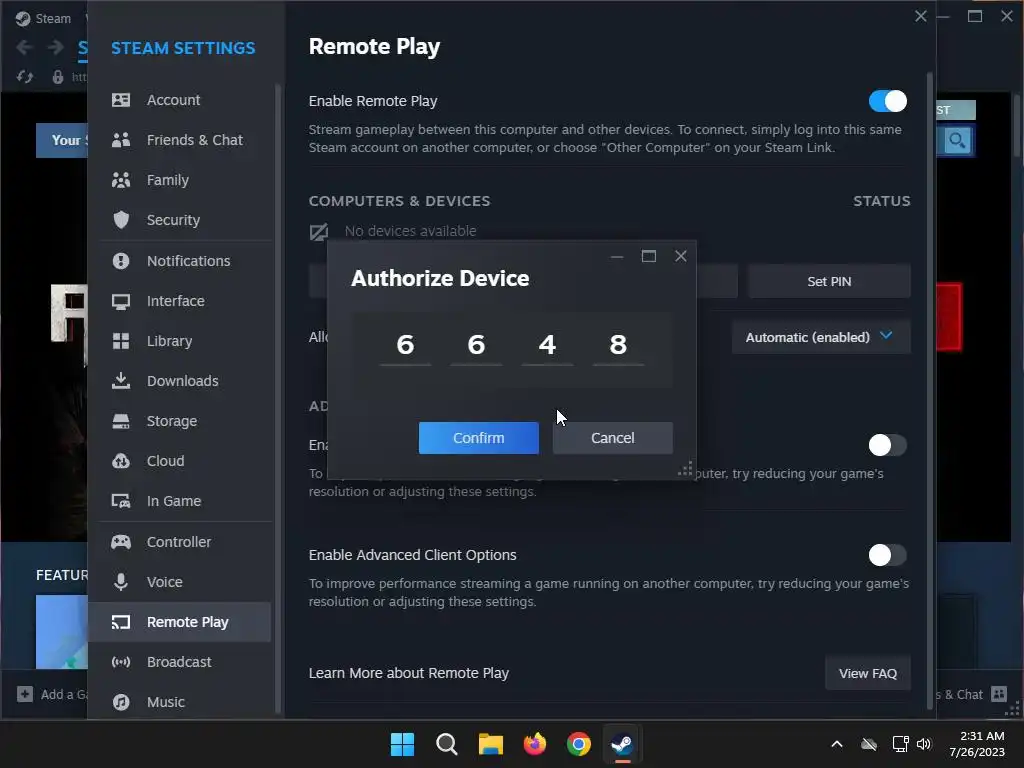Screen dimensions: 1024x768
Task: Click the No devices available text
Action: [x=410, y=231]
